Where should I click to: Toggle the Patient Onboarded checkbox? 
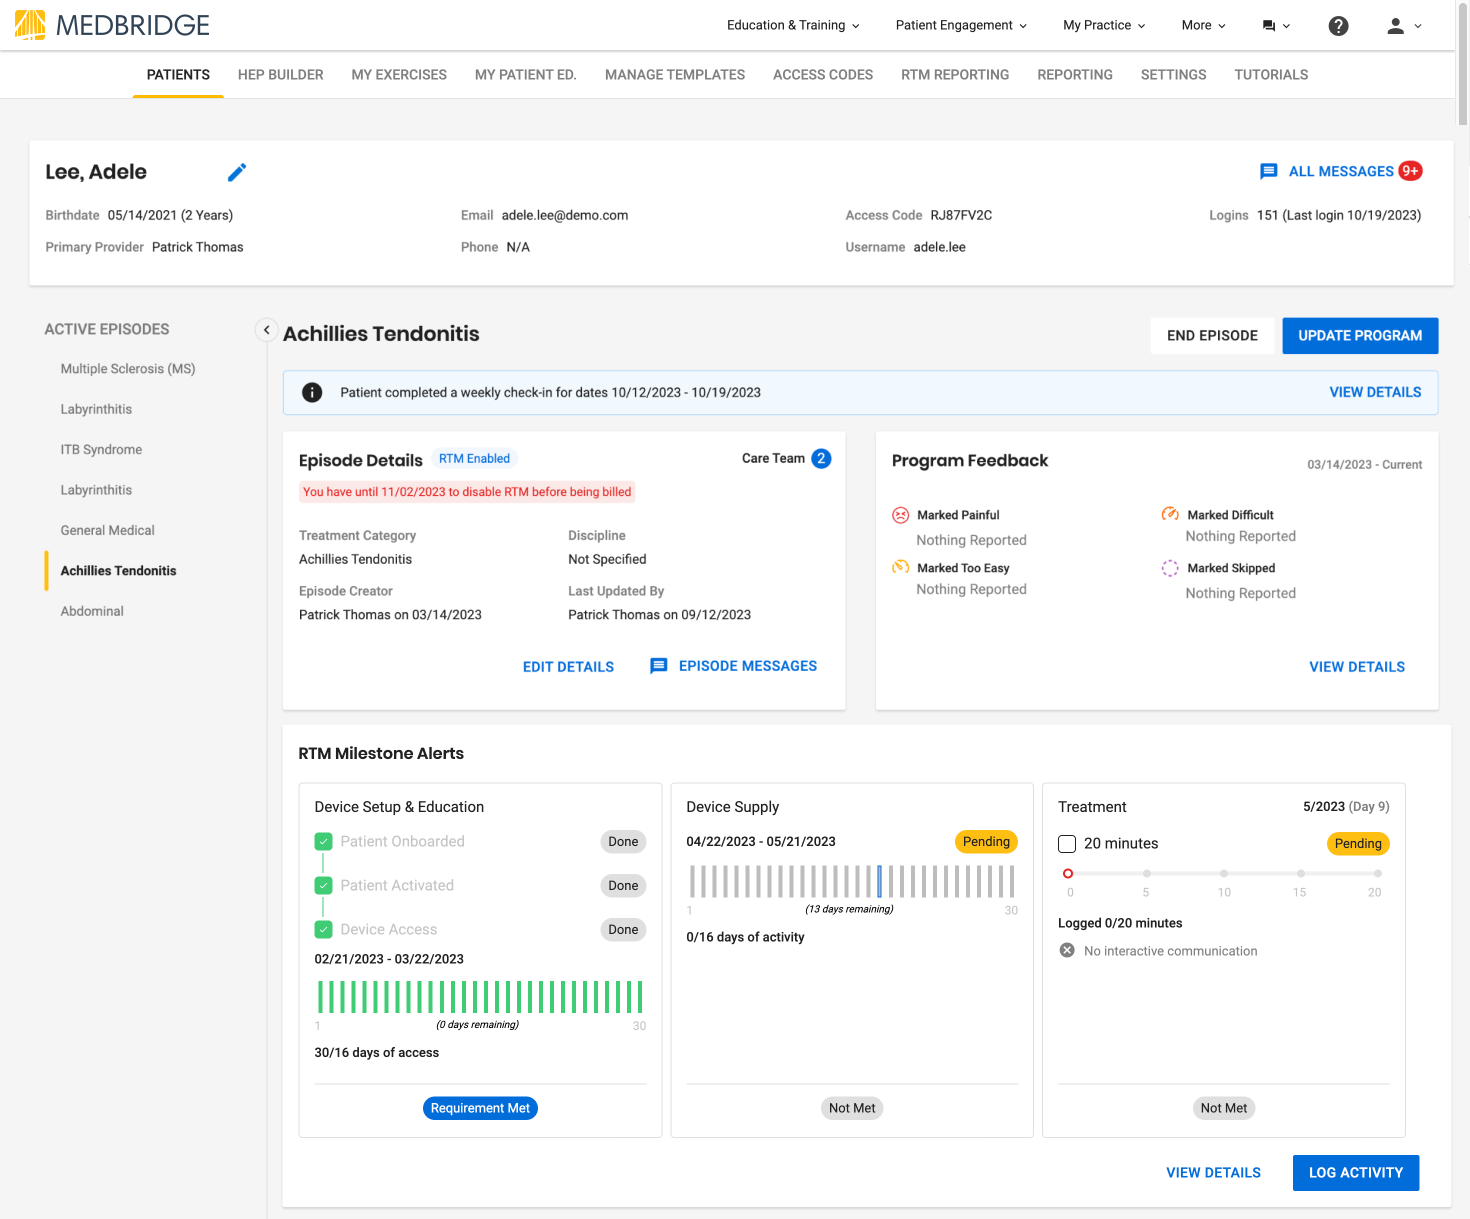tap(323, 841)
